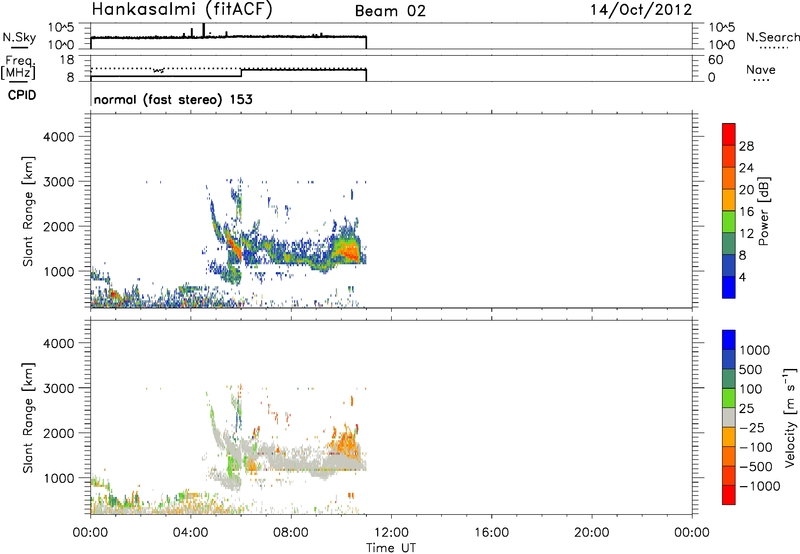The width and height of the screenshot is (800, 554).
Task: Click 1000 slant range tick in velocity panel
Action: pos(59,478)
